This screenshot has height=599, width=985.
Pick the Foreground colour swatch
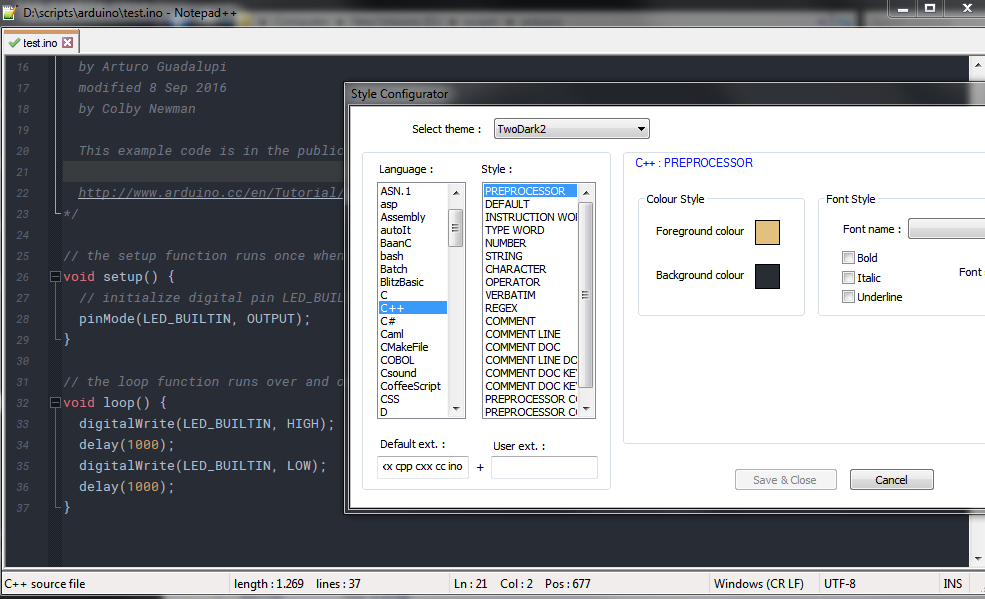(767, 232)
